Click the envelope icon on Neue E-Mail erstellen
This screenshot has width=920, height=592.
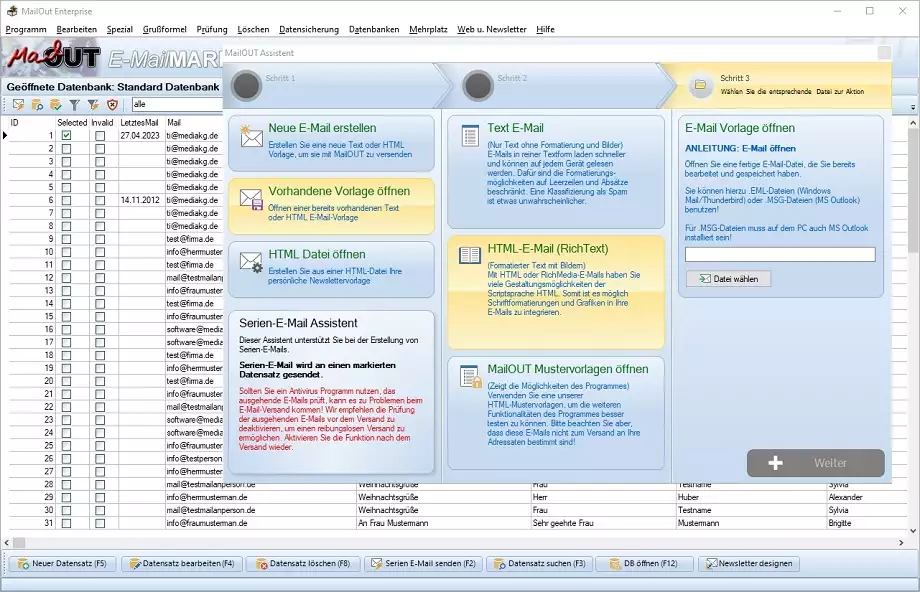click(251, 137)
